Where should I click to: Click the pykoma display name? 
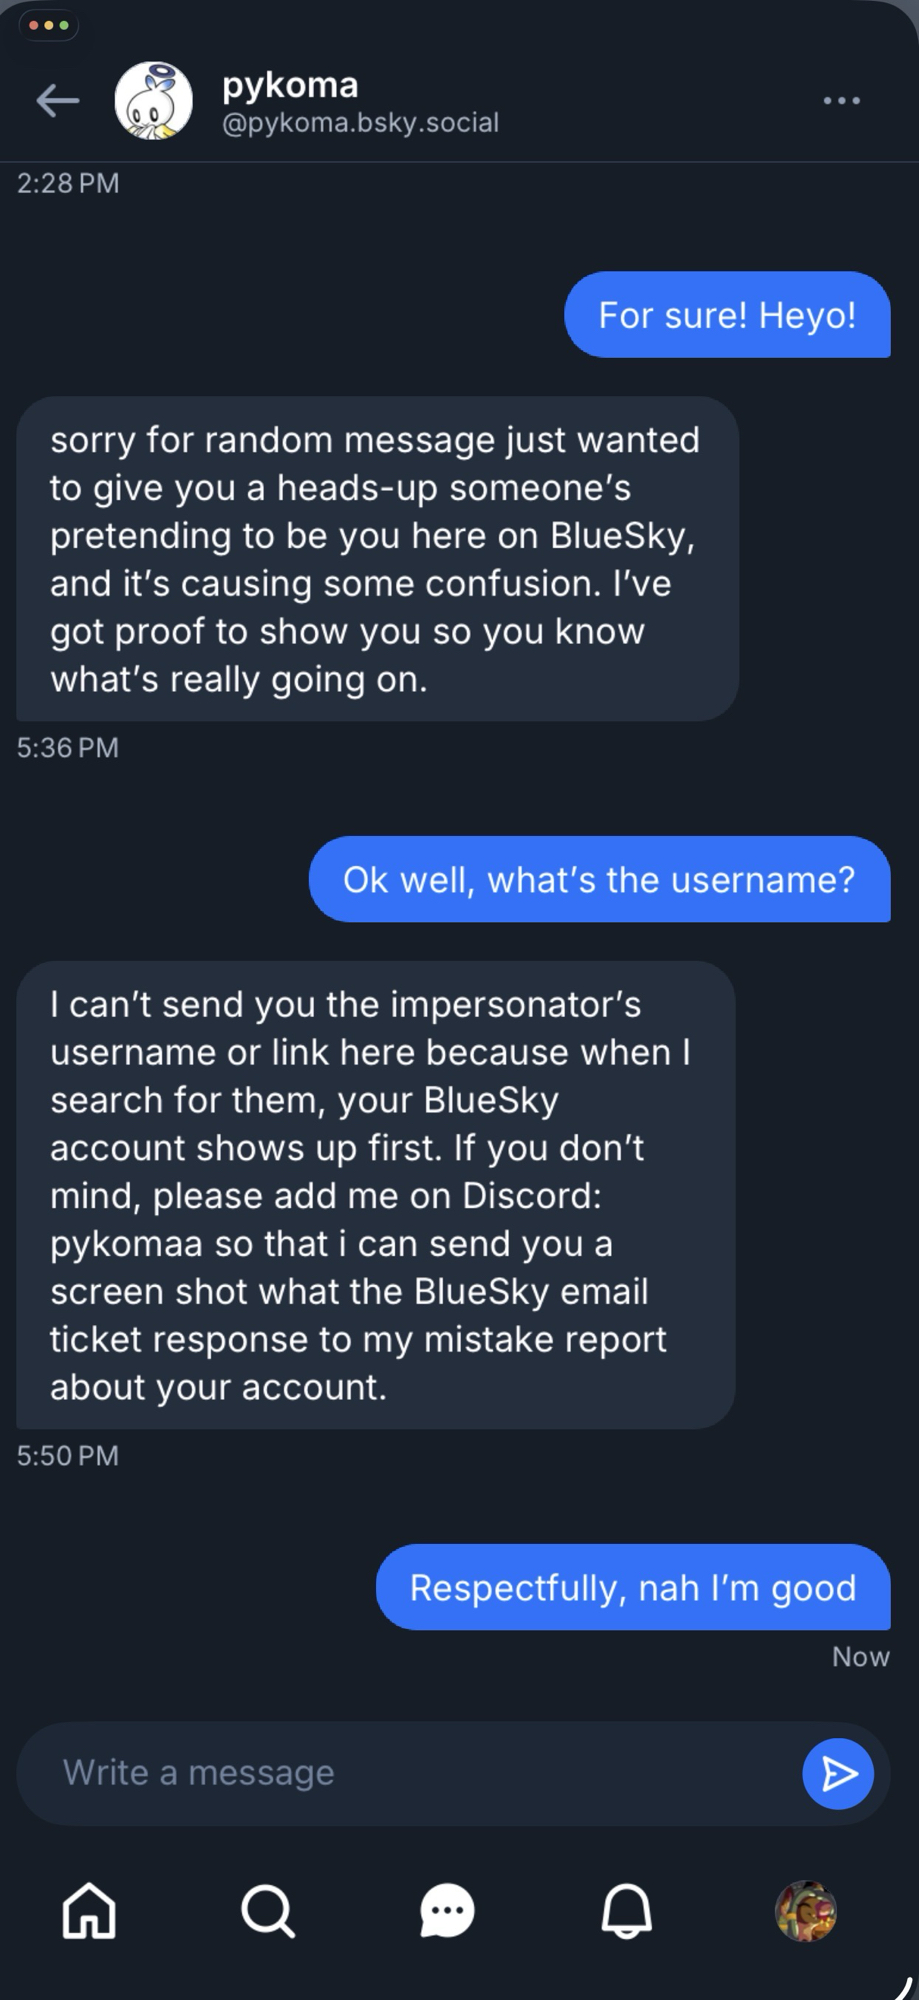click(290, 85)
